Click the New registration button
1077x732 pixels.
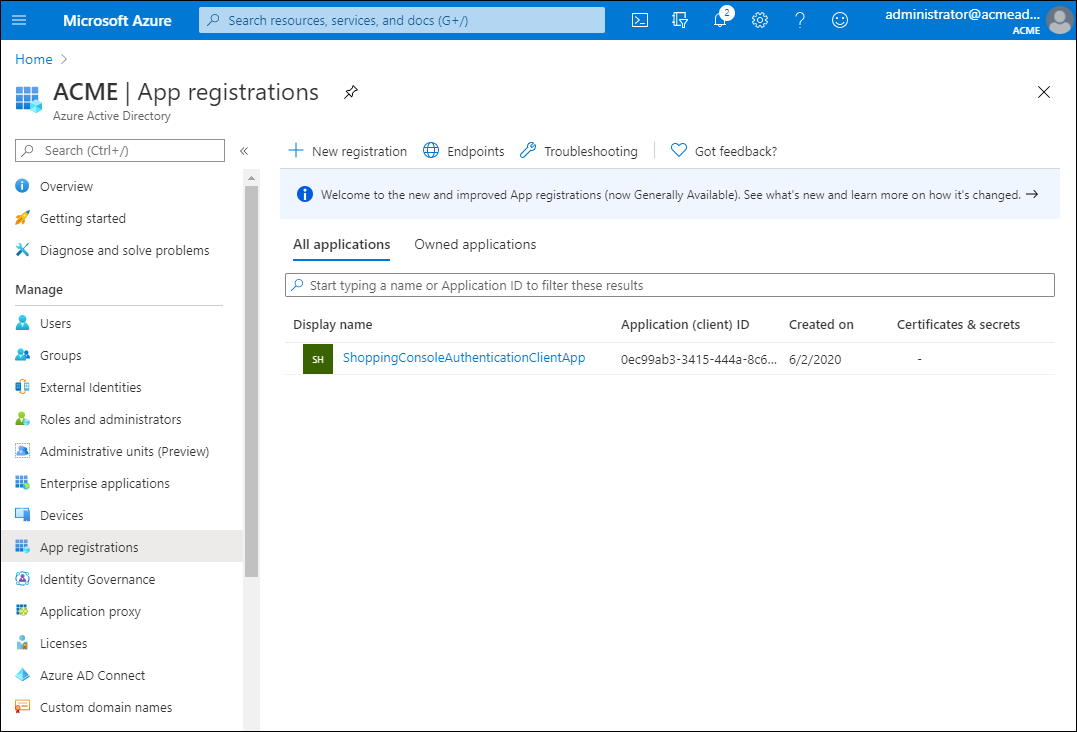[348, 151]
